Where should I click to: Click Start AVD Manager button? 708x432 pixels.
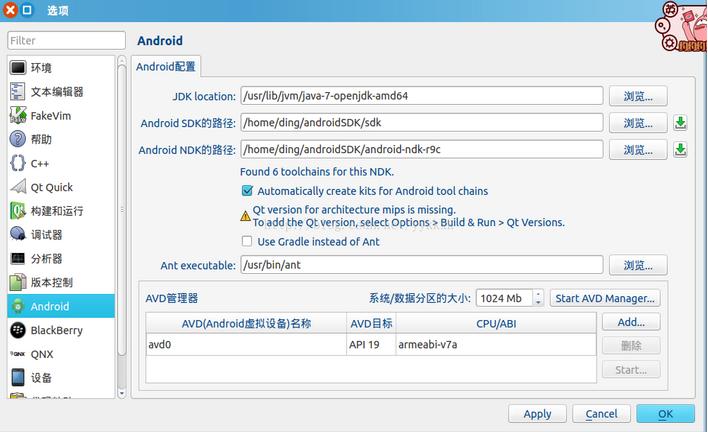(605, 298)
